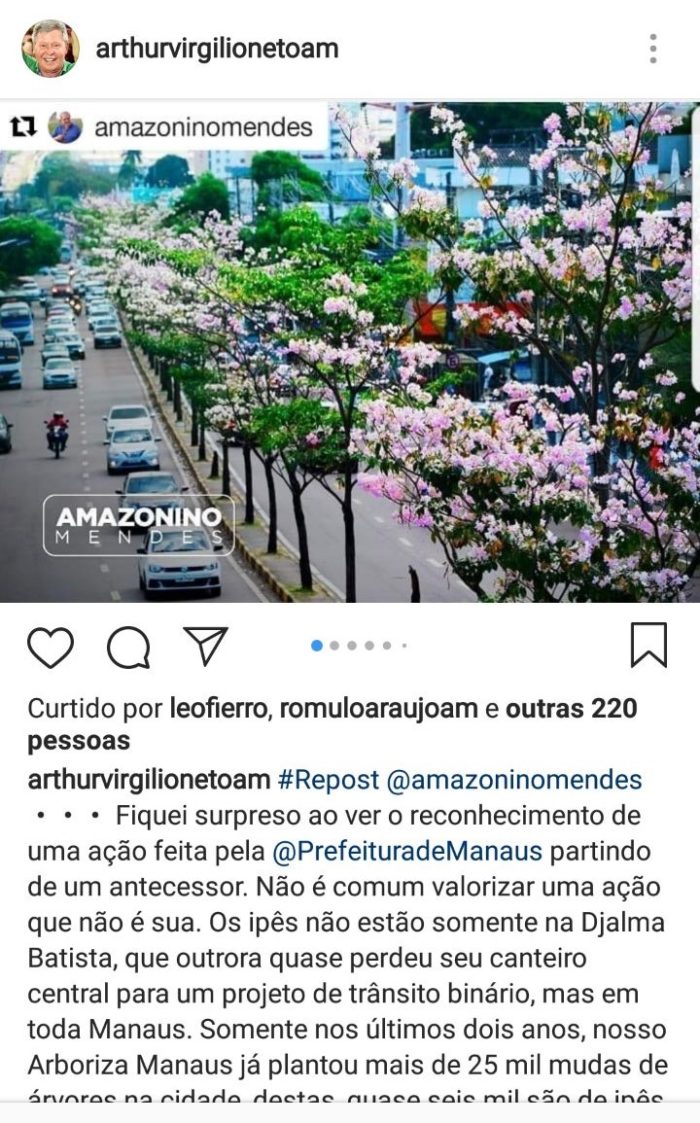Open the three-dot post options menu
700x1123 pixels.
tap(653, 48)
